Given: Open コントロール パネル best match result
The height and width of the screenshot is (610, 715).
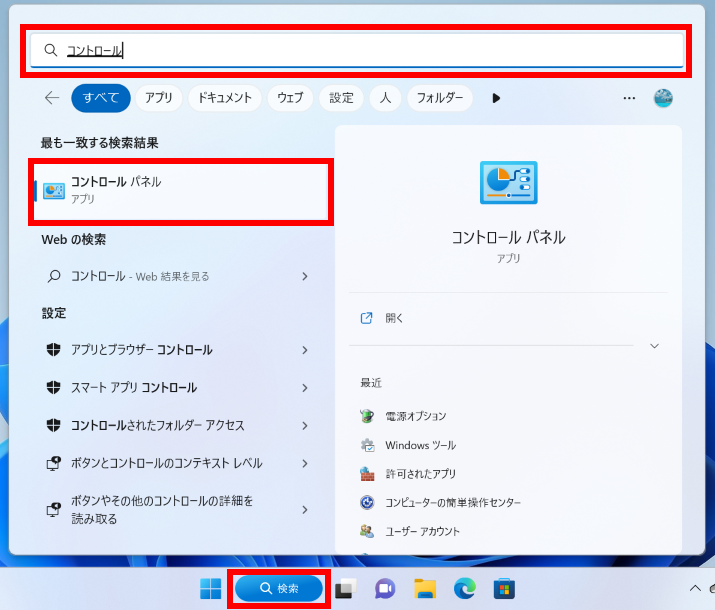Looking at the screenshot, I should pos(181,191).
